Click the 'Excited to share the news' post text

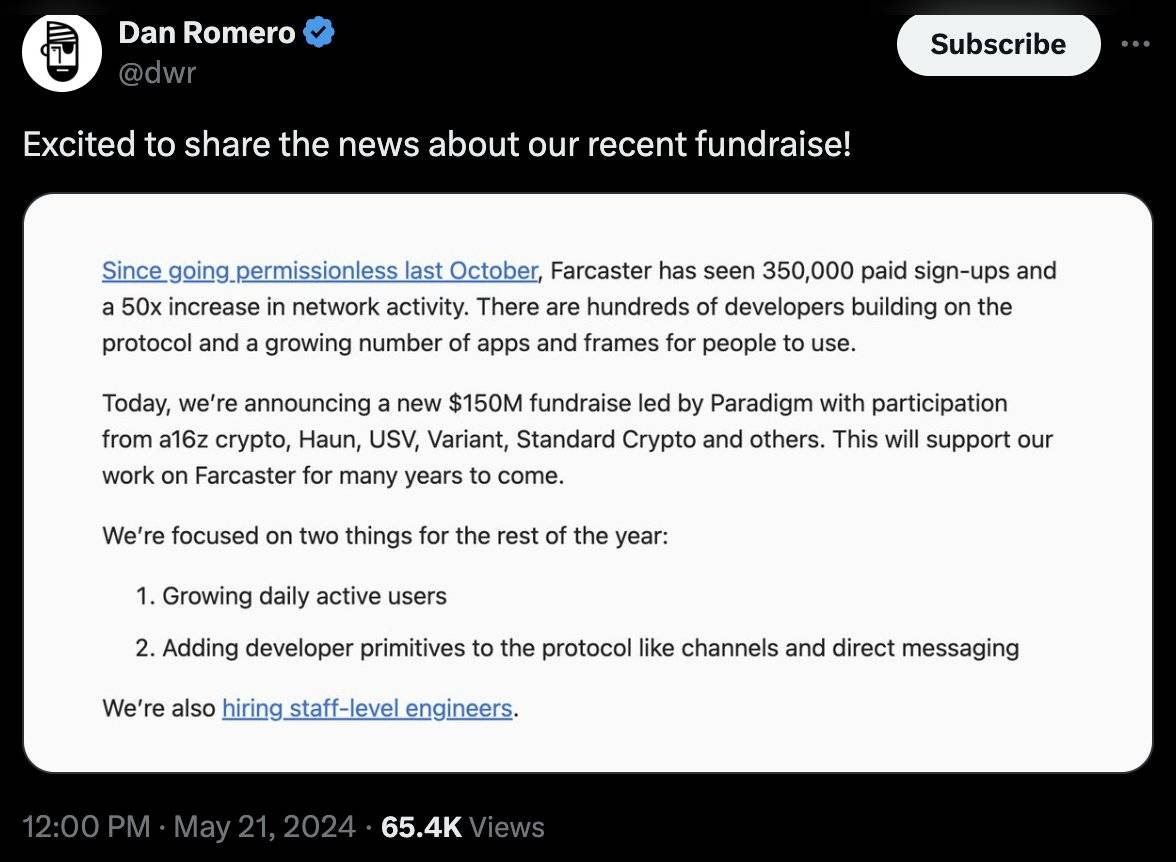coord(436,144)
